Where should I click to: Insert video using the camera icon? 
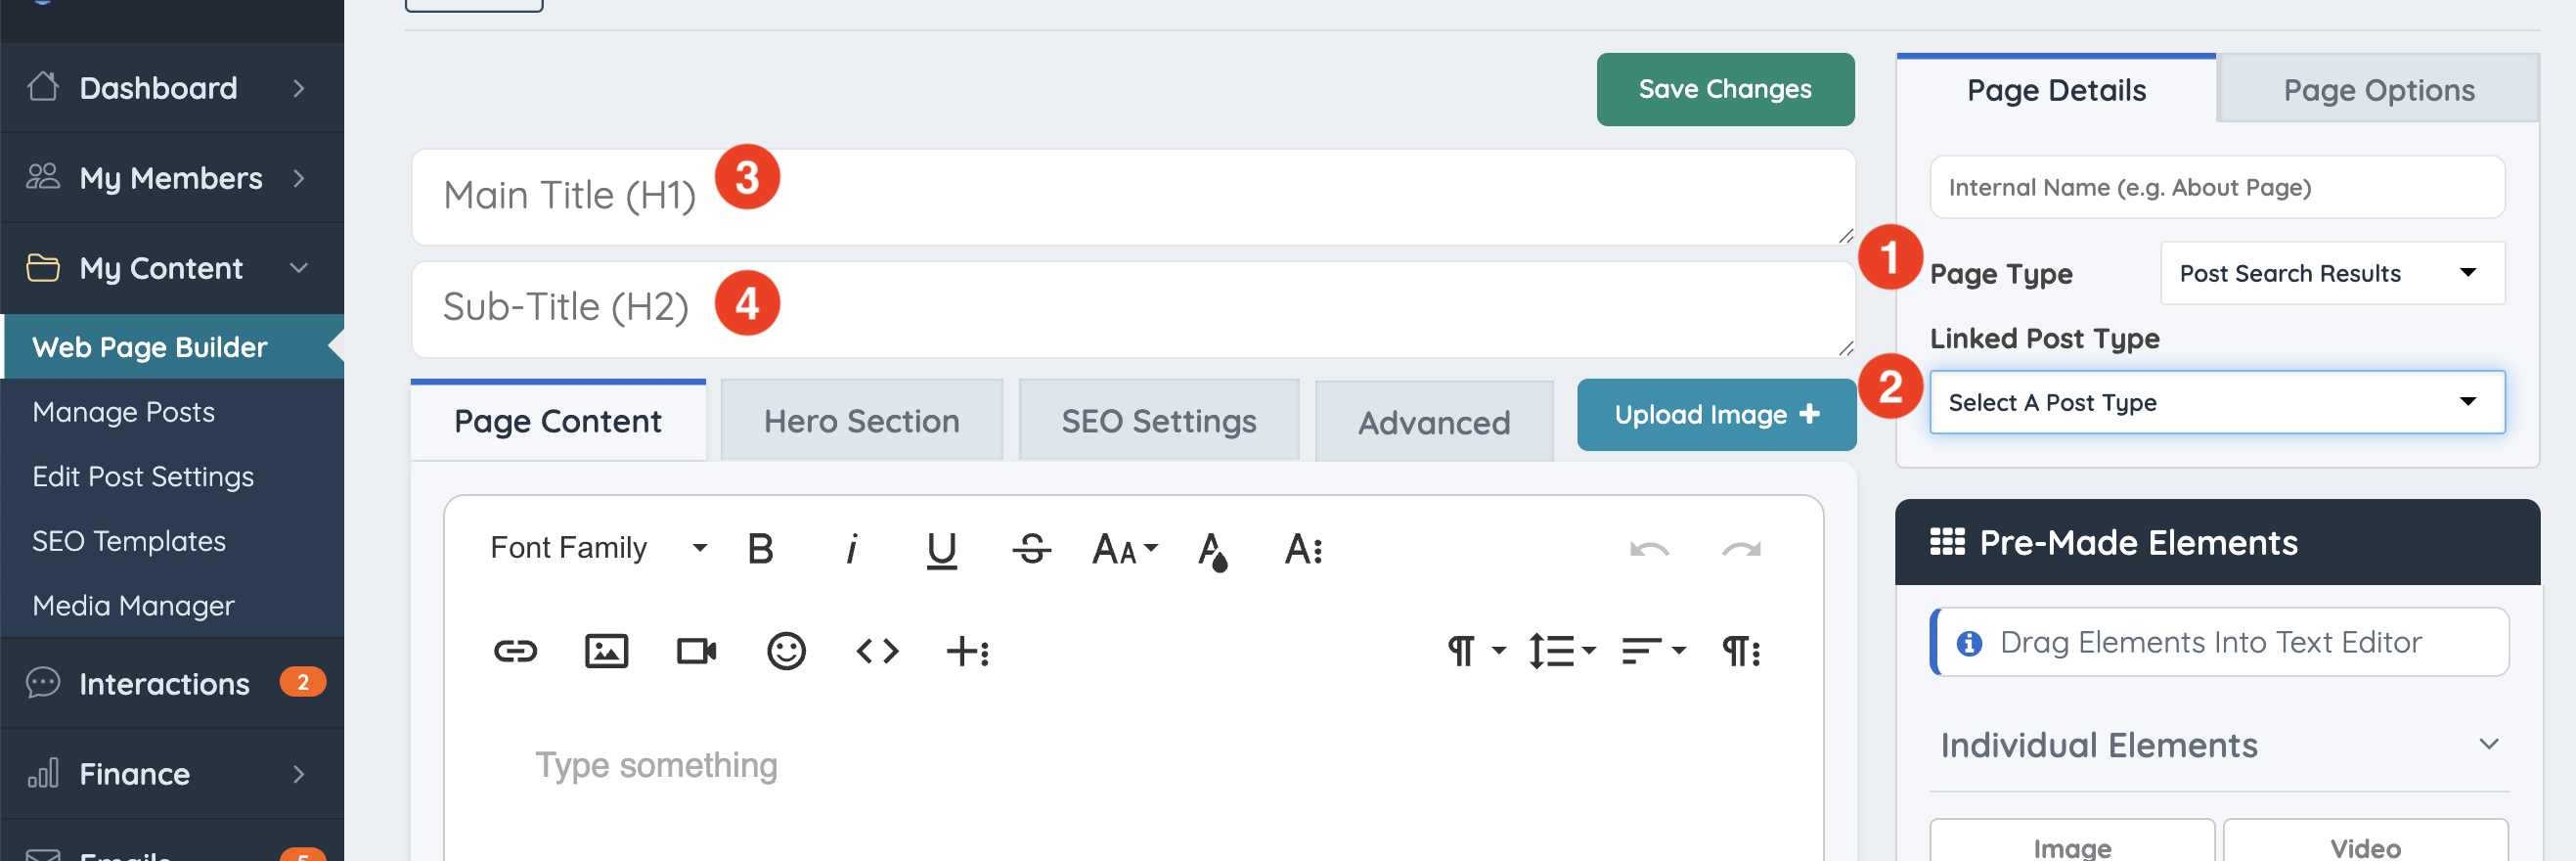(x=696, y=651)
